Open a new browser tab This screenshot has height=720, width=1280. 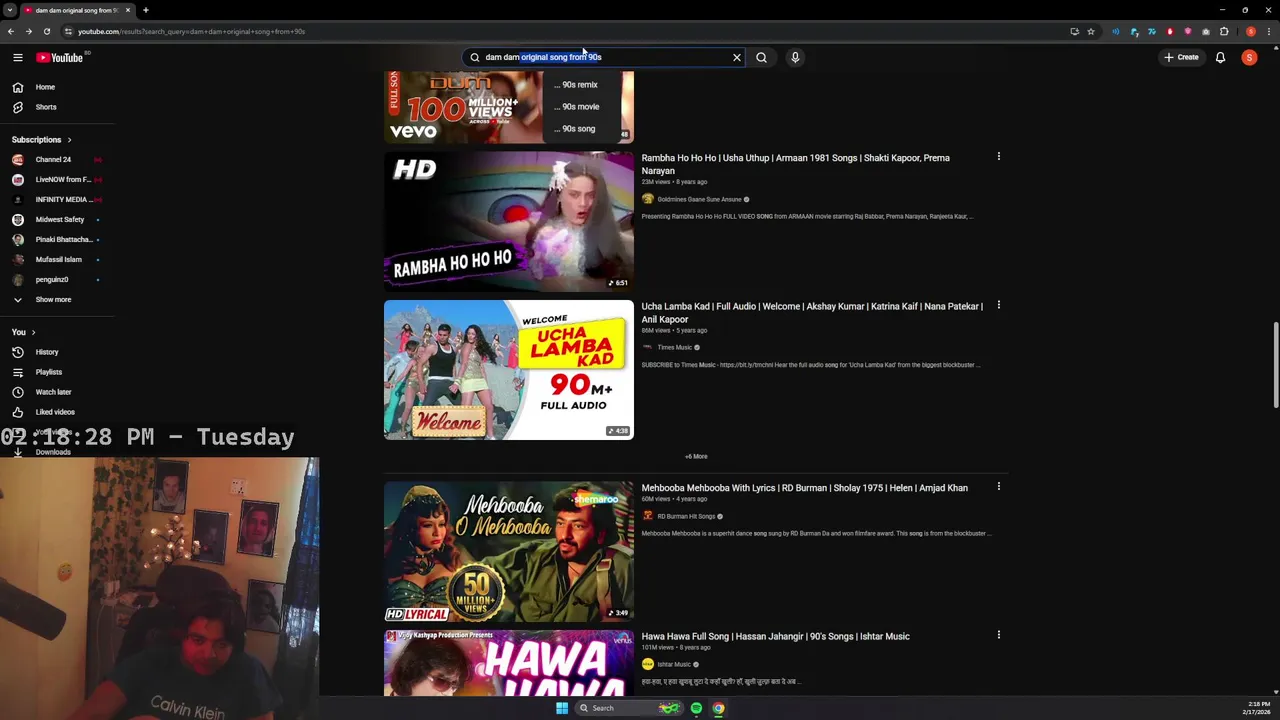(x=145, y=10)
